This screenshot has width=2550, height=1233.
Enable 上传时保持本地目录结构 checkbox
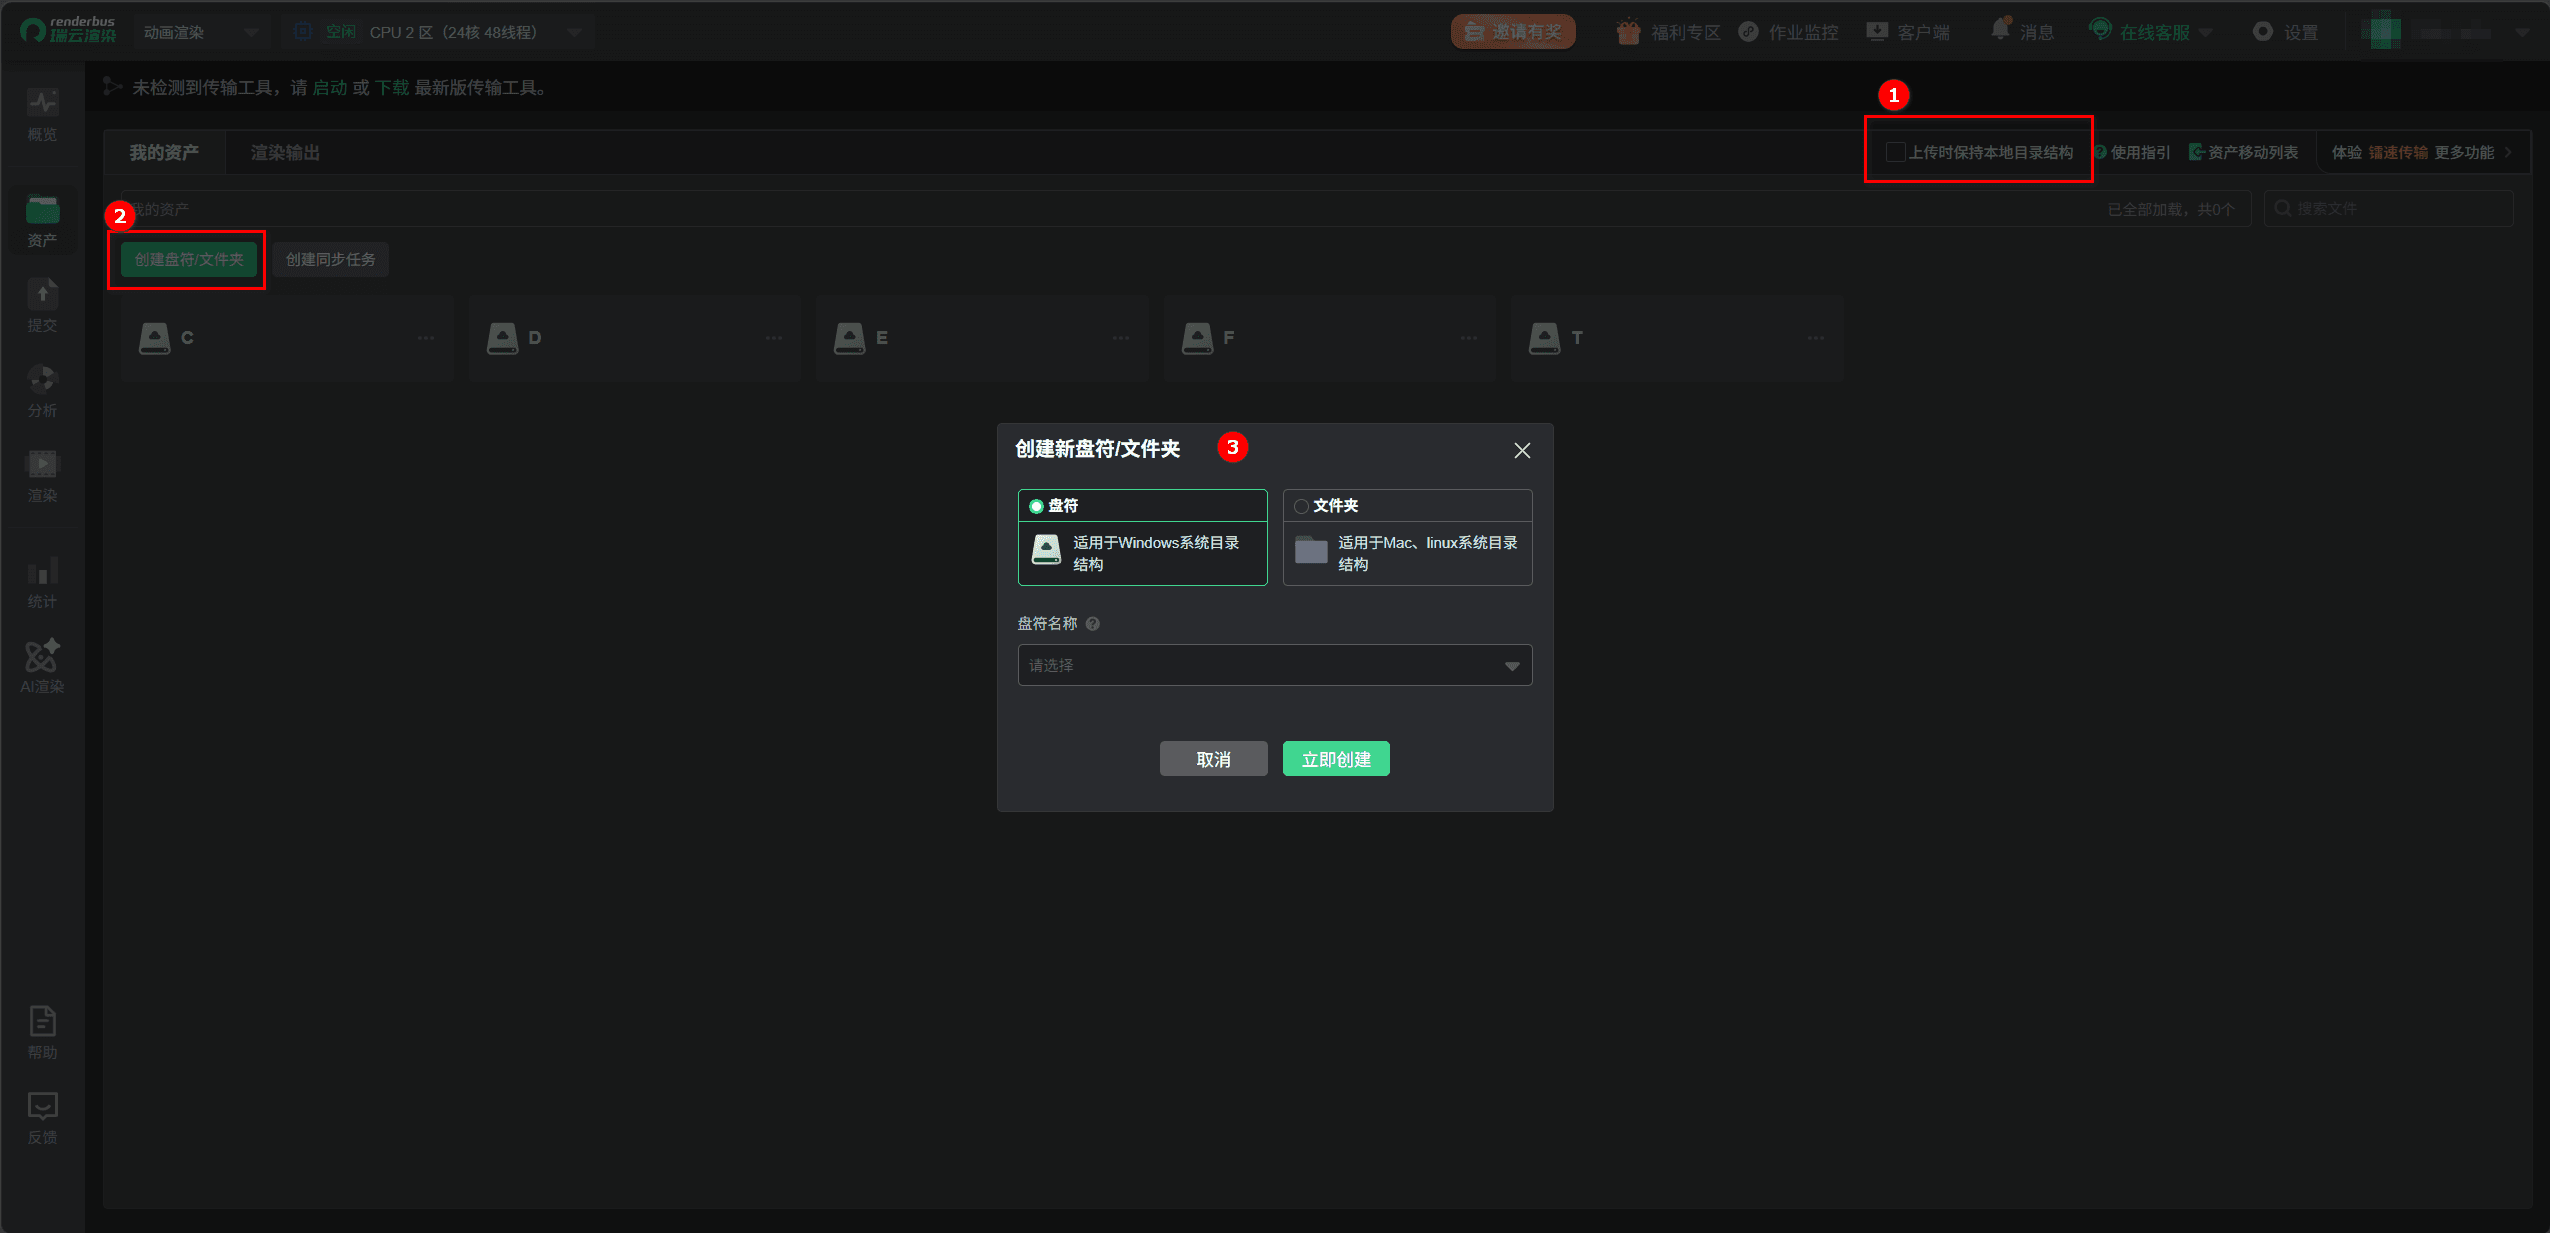point(1894,152)
